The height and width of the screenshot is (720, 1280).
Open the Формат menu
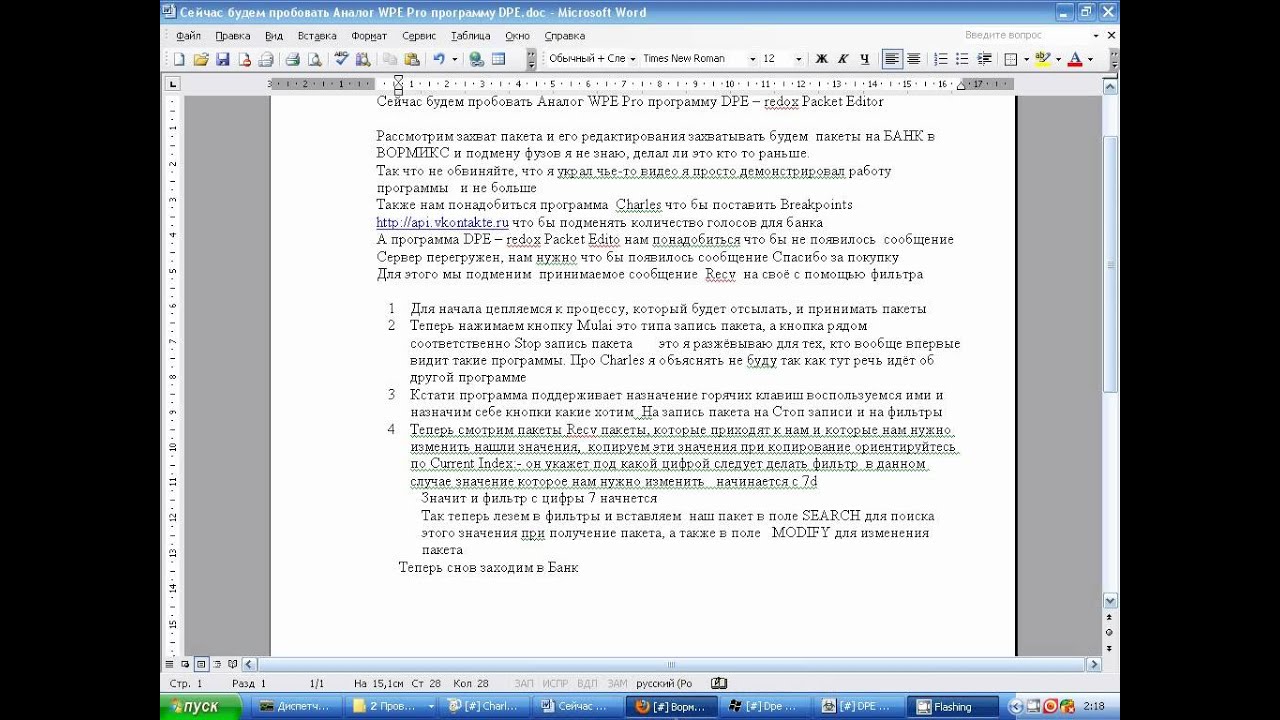(370, 36)
